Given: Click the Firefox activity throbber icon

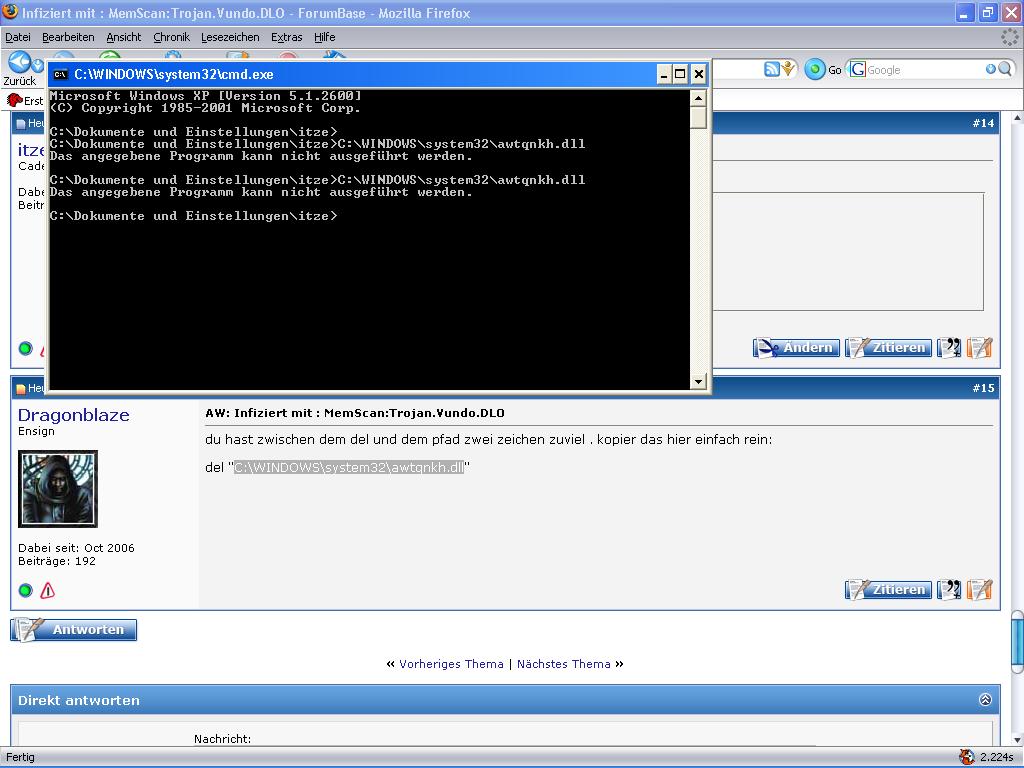Looking at the screenshot, I should pos(1010,37).
